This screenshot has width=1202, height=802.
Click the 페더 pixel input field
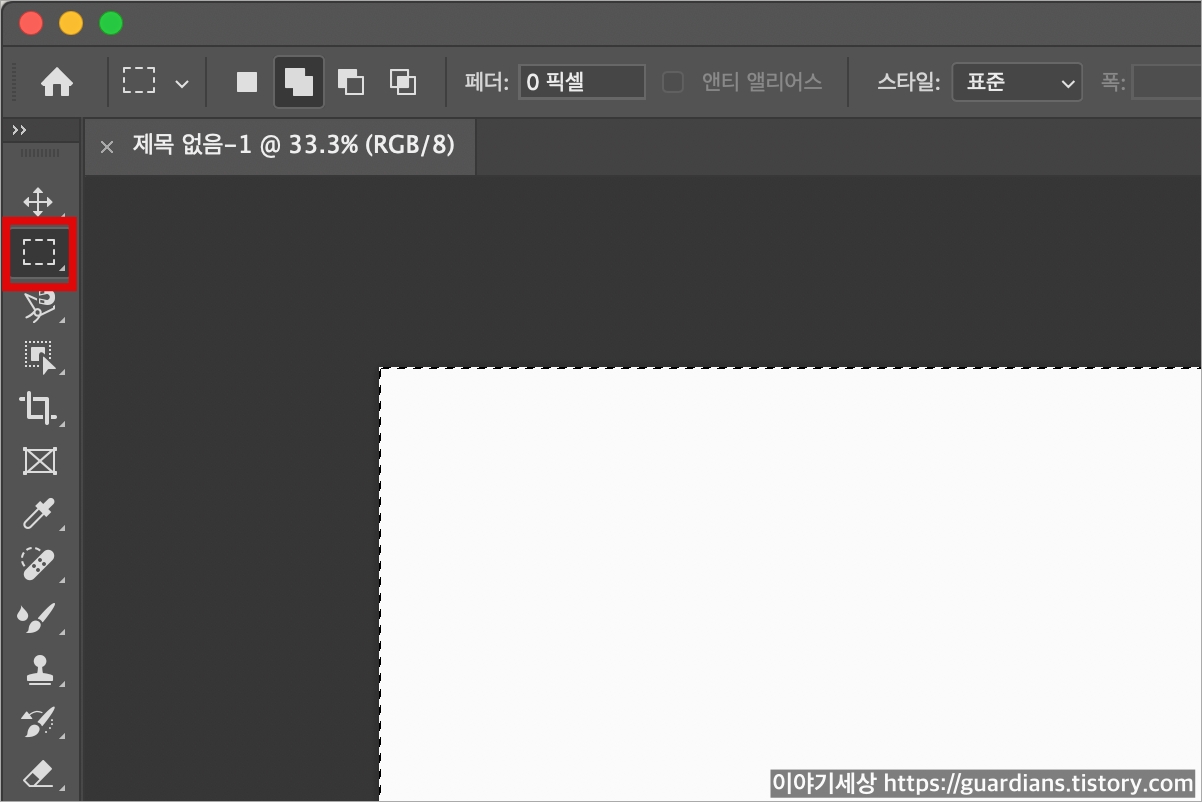[x=582, y=82]
